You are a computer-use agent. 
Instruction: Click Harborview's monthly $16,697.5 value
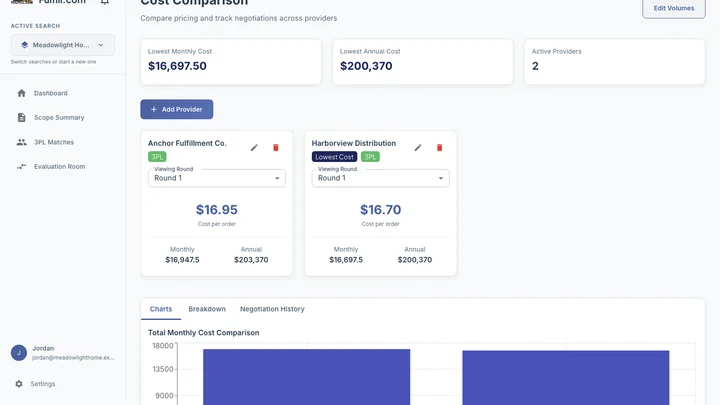(x=346, y=260)
